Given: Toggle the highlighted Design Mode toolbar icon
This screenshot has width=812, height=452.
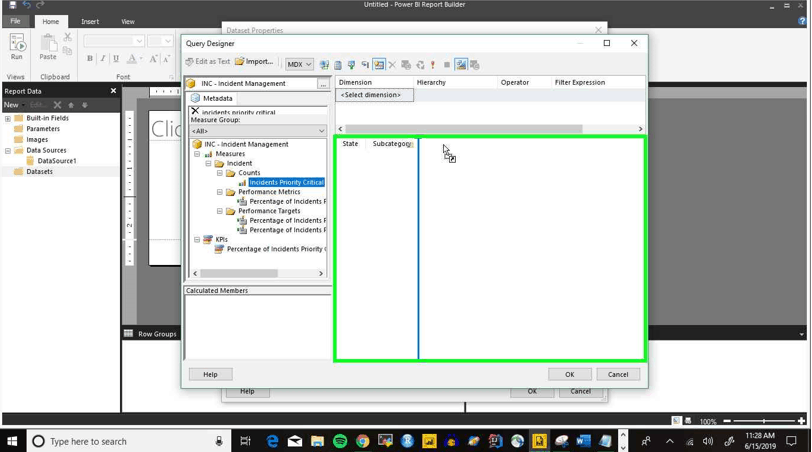Looking at the screenshot, I should click(461, 65).
